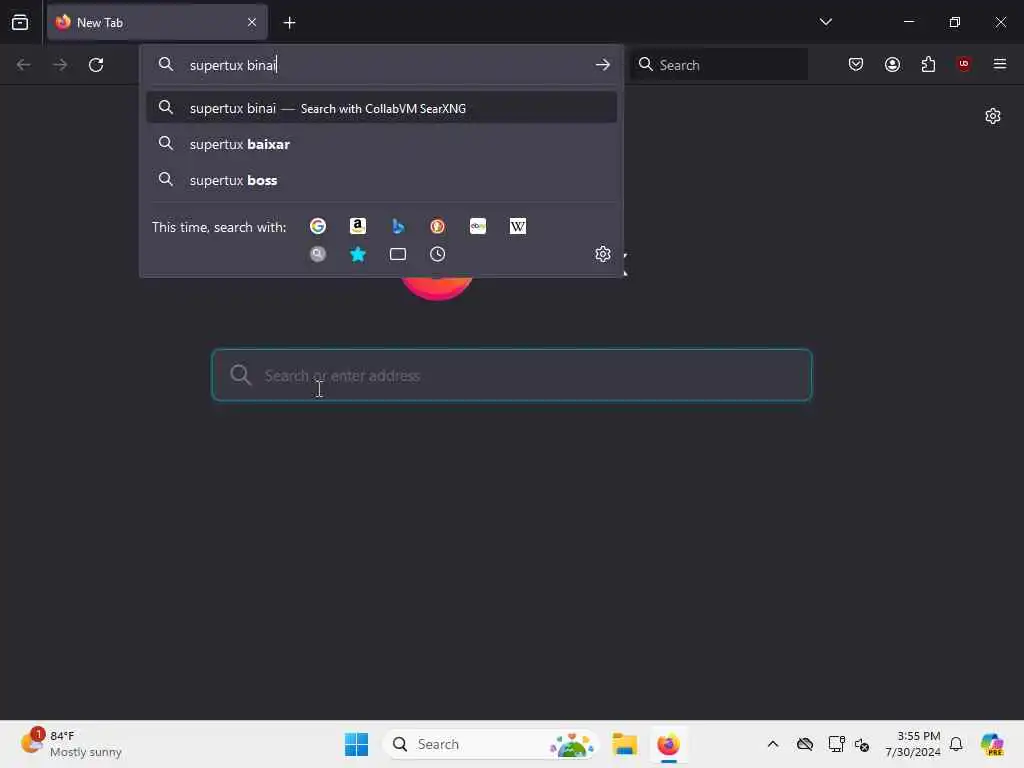The height and width of the screenshot is (768, 1024).
Task: Open the uBlock Origin extension
Action: click(x=963, y=64)
